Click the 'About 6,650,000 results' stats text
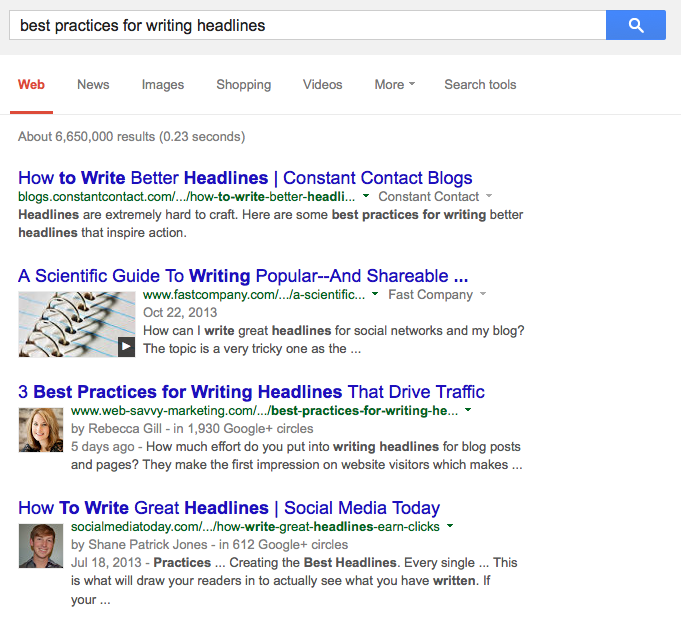 click(131, 136)
